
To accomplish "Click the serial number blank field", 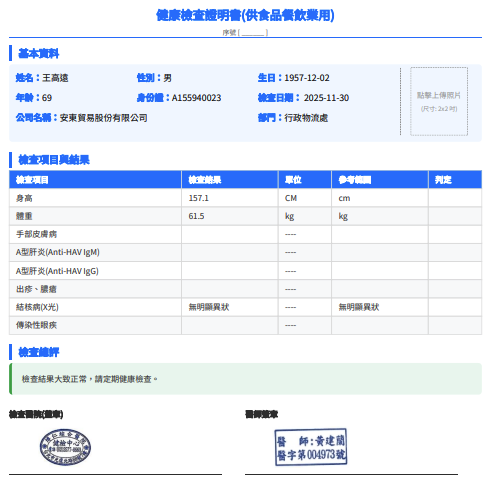I will click(x=253, y=33).
